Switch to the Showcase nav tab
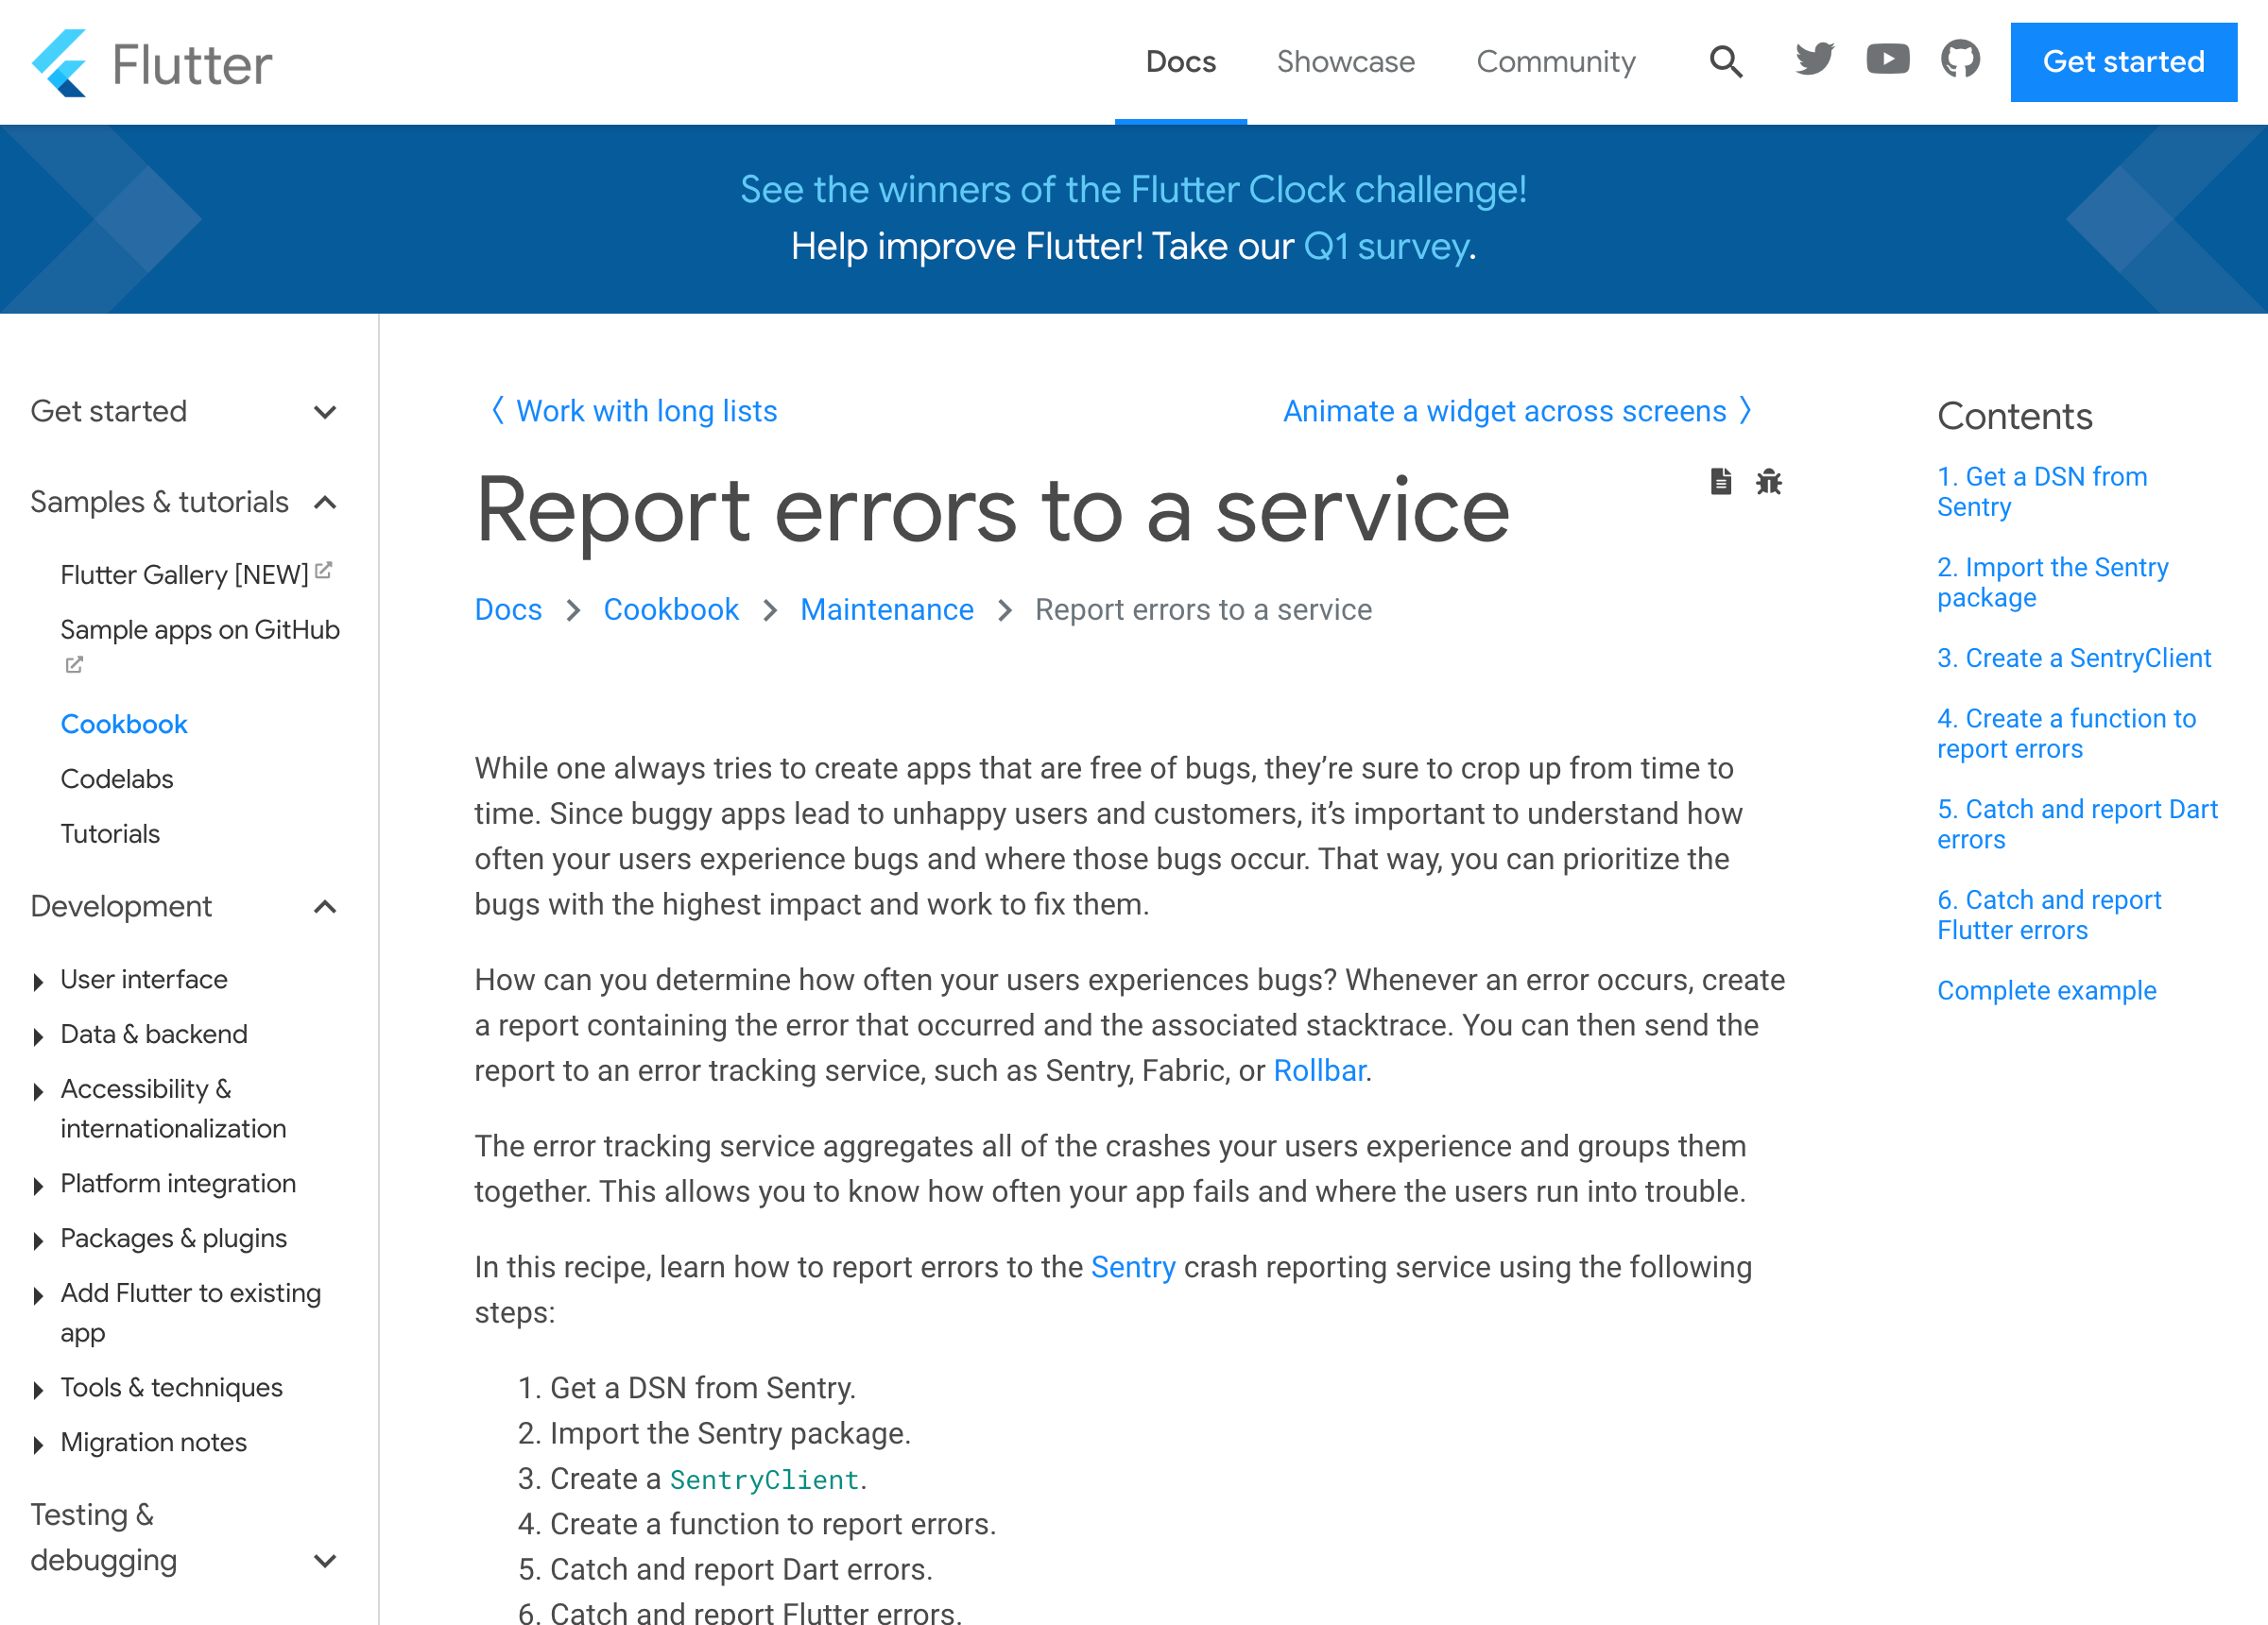 pos(1345,62)
